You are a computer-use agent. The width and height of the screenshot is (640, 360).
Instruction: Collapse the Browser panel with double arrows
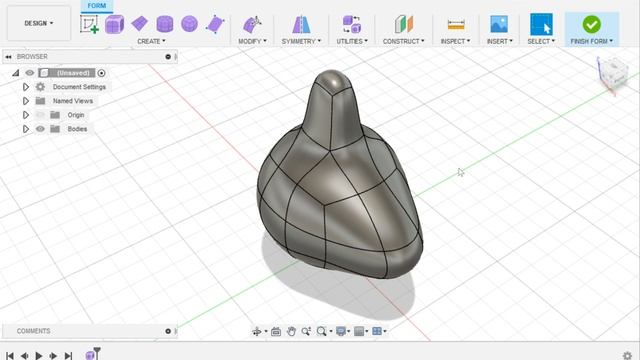tap(8, 57)
